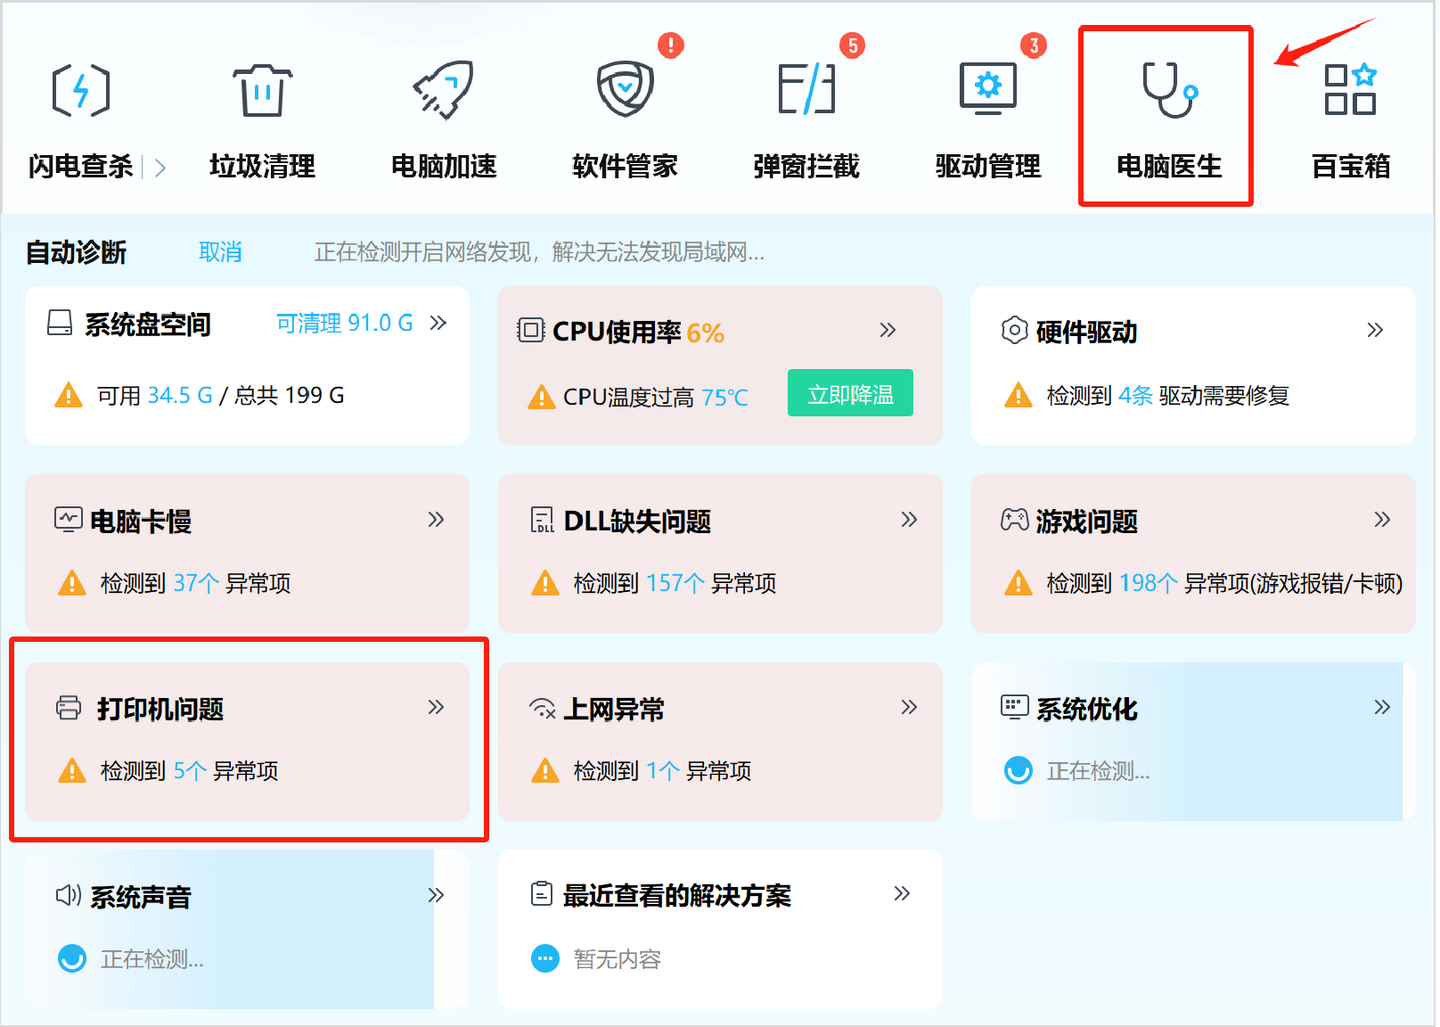Click the red 3 badge on 驱动管理

point(1034,45)
